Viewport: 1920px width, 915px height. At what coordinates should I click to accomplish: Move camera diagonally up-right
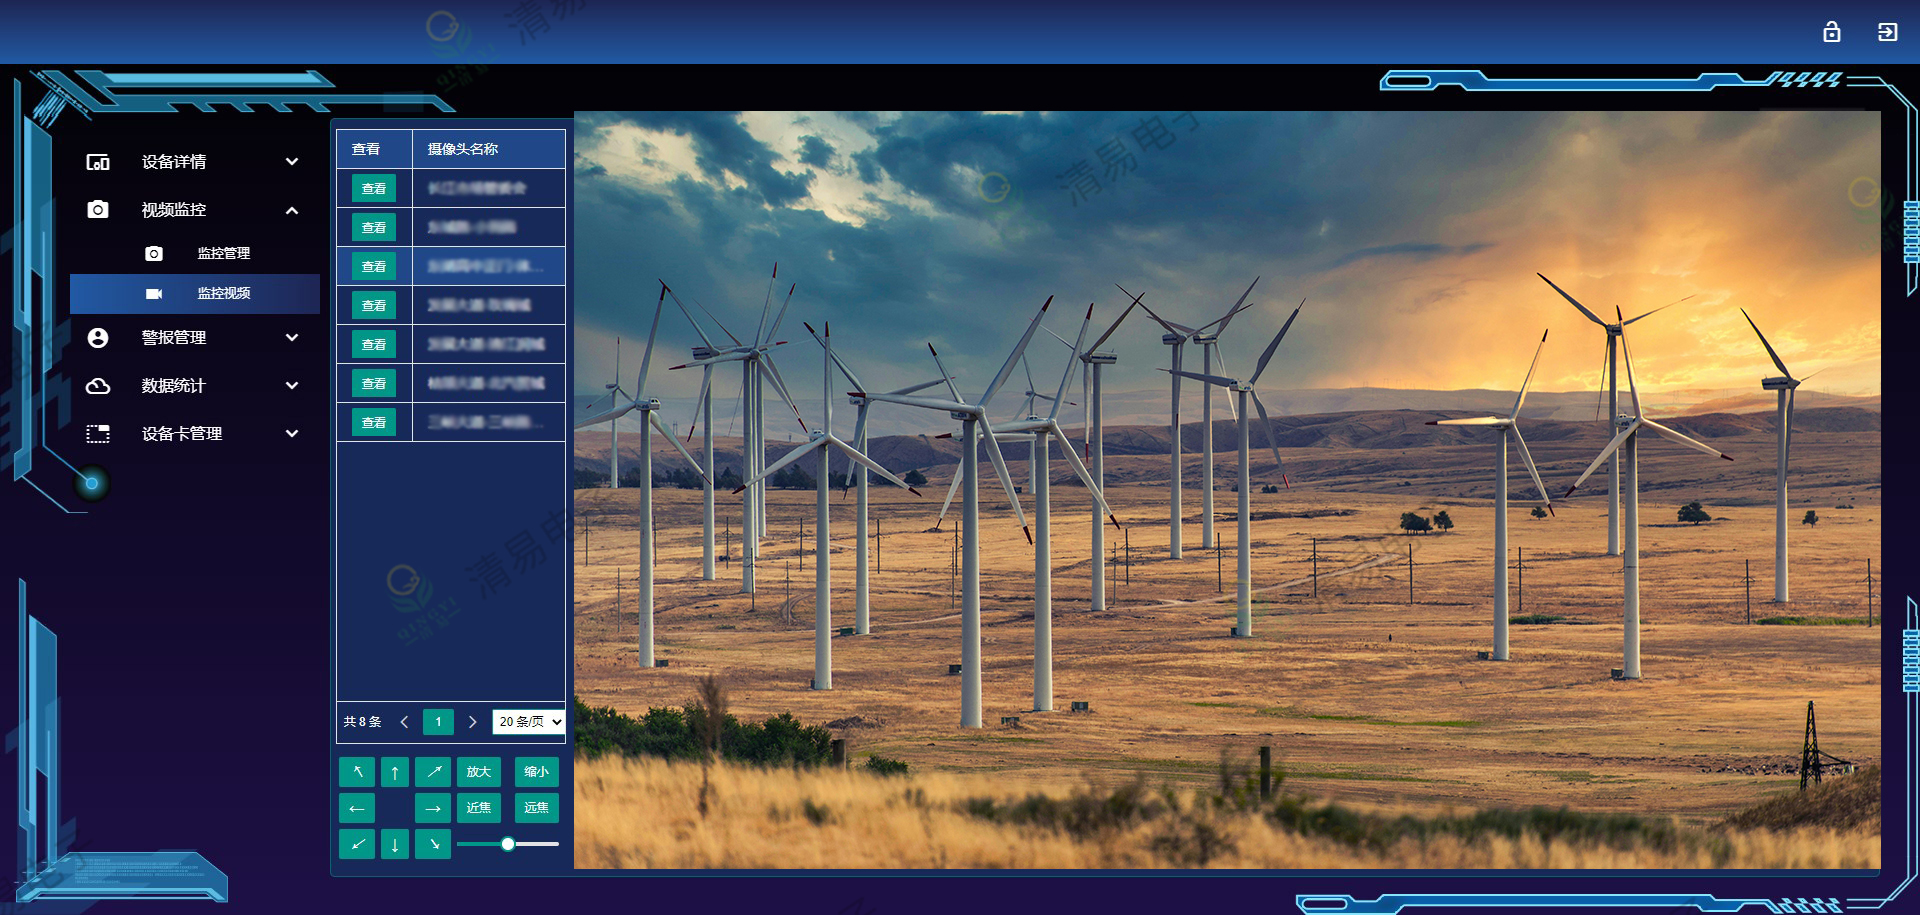[x=433, y=772]
